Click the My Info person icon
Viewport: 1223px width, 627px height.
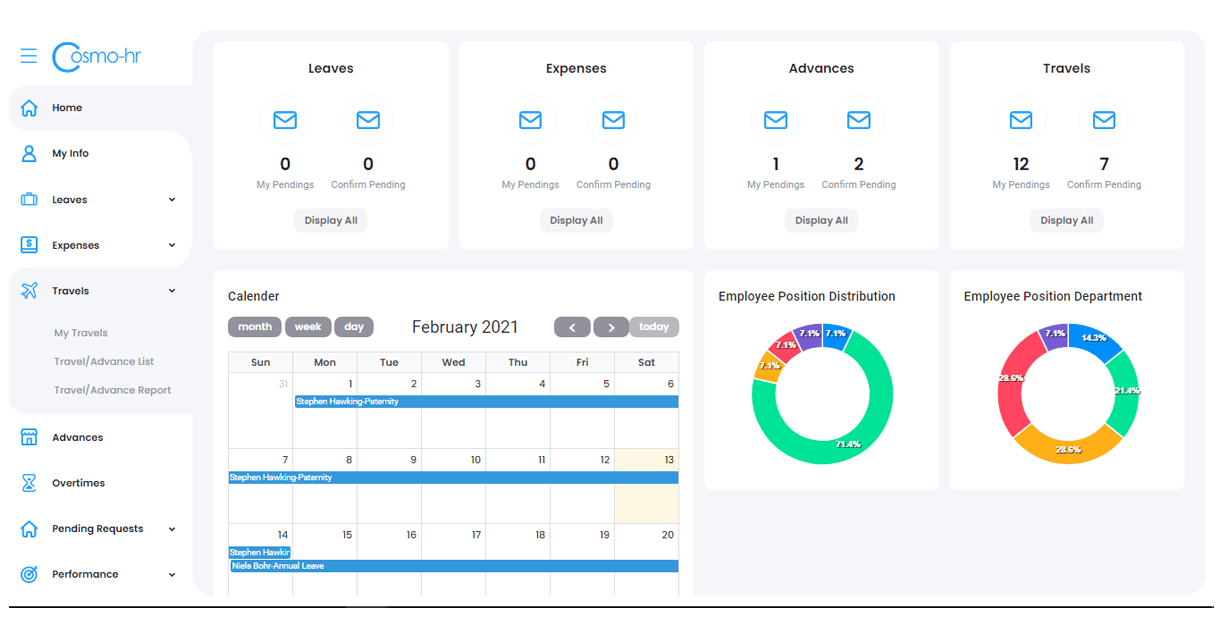tap(29, 154)
